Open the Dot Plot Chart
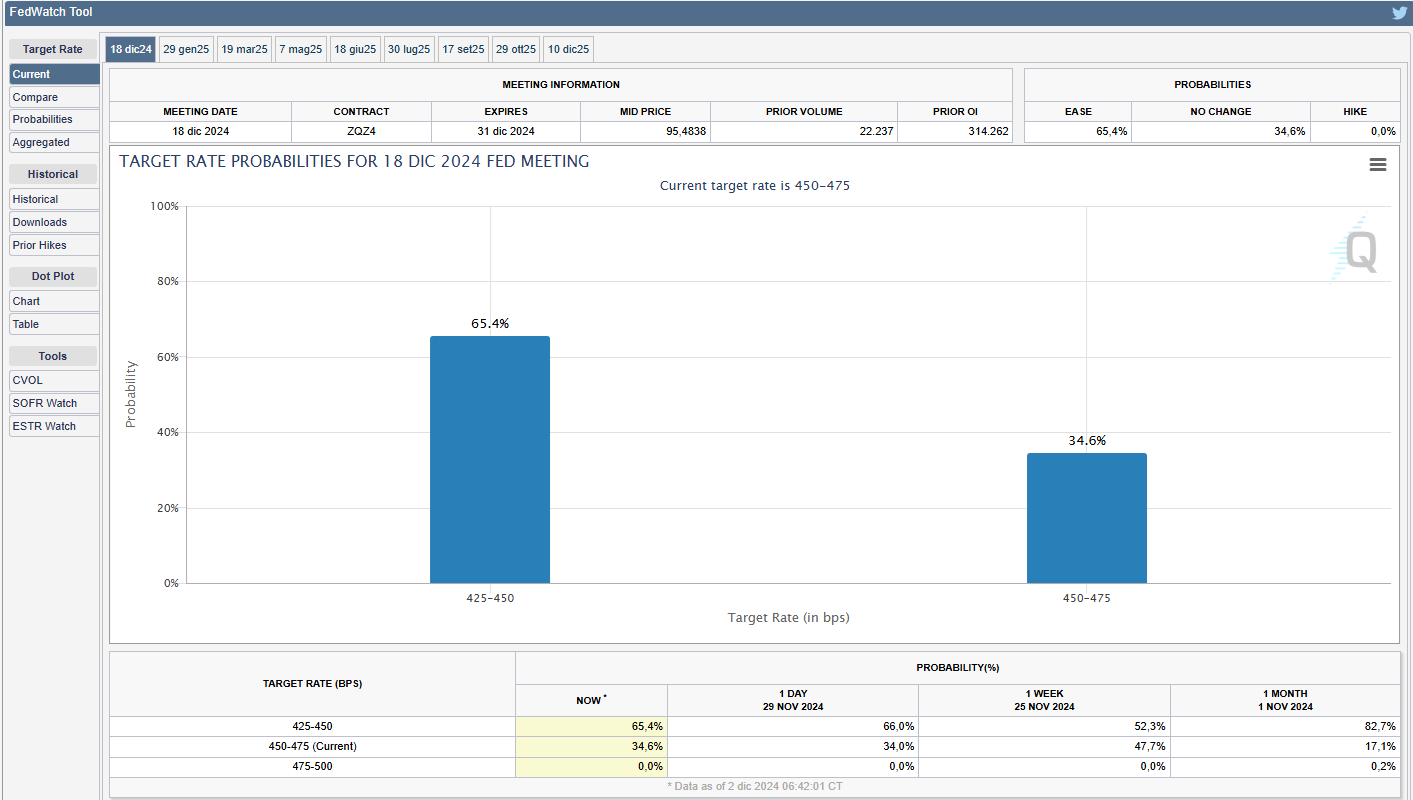The width and height of the screenshot is (1413, 800). pos(54,301)
